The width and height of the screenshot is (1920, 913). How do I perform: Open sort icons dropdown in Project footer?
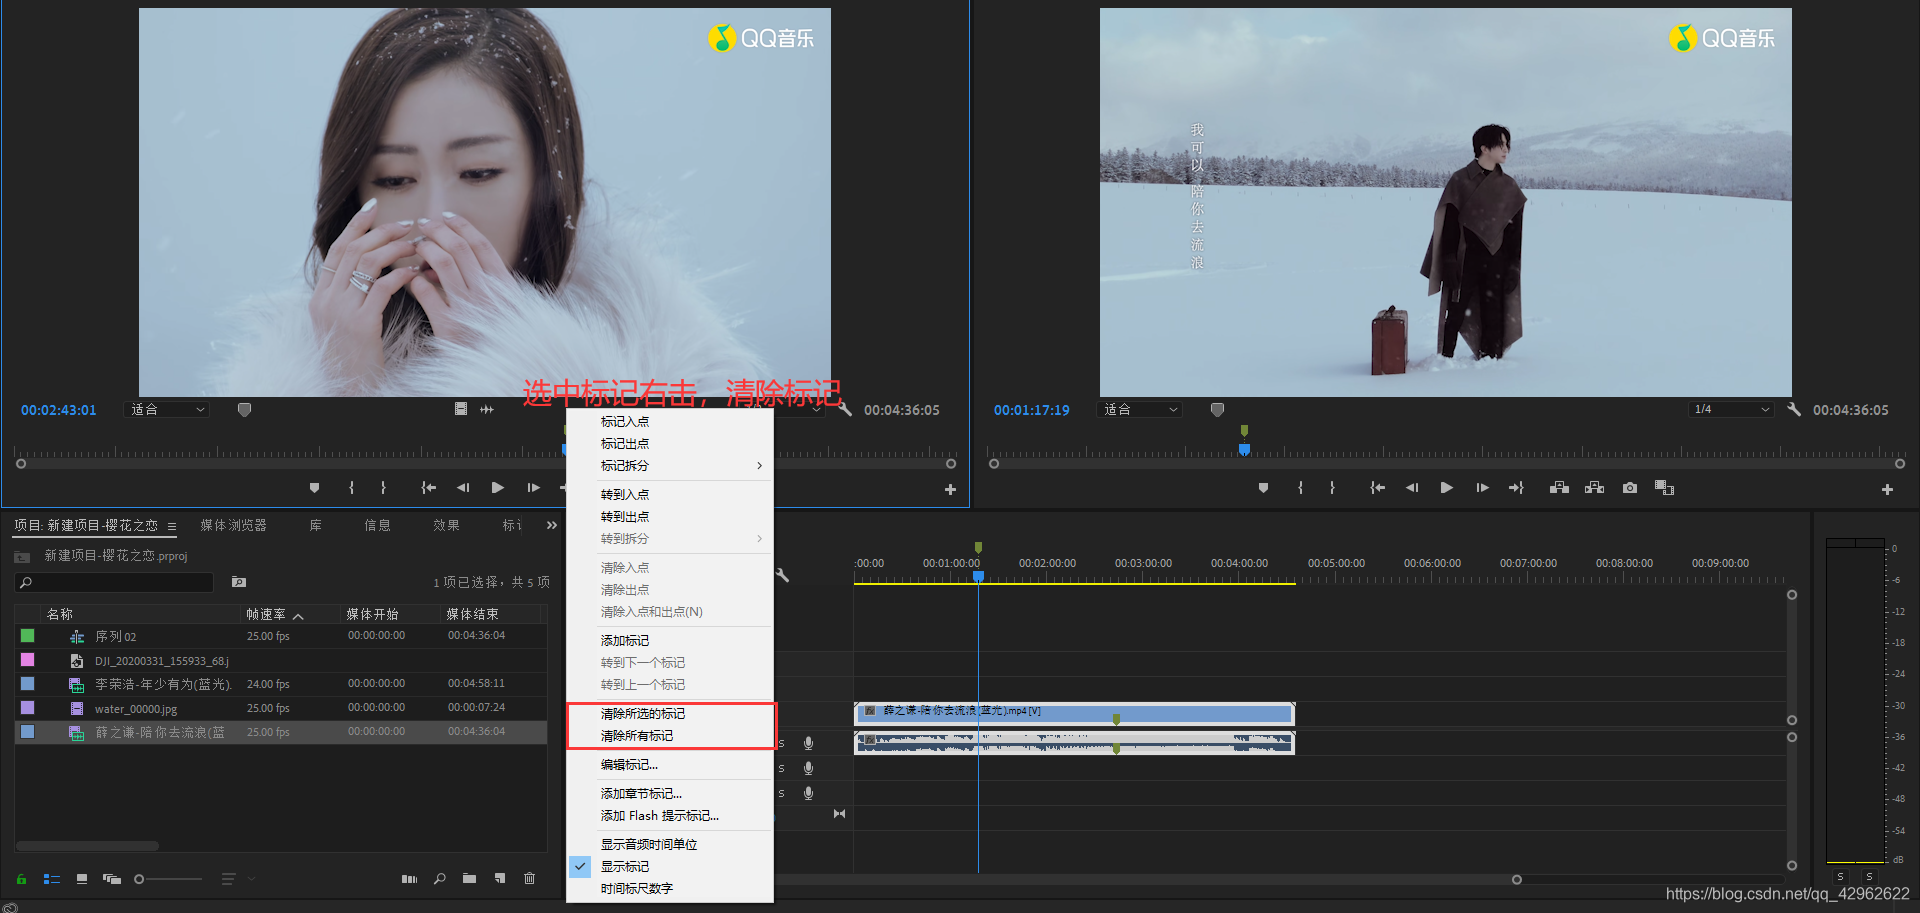click(x=236, y=879)
